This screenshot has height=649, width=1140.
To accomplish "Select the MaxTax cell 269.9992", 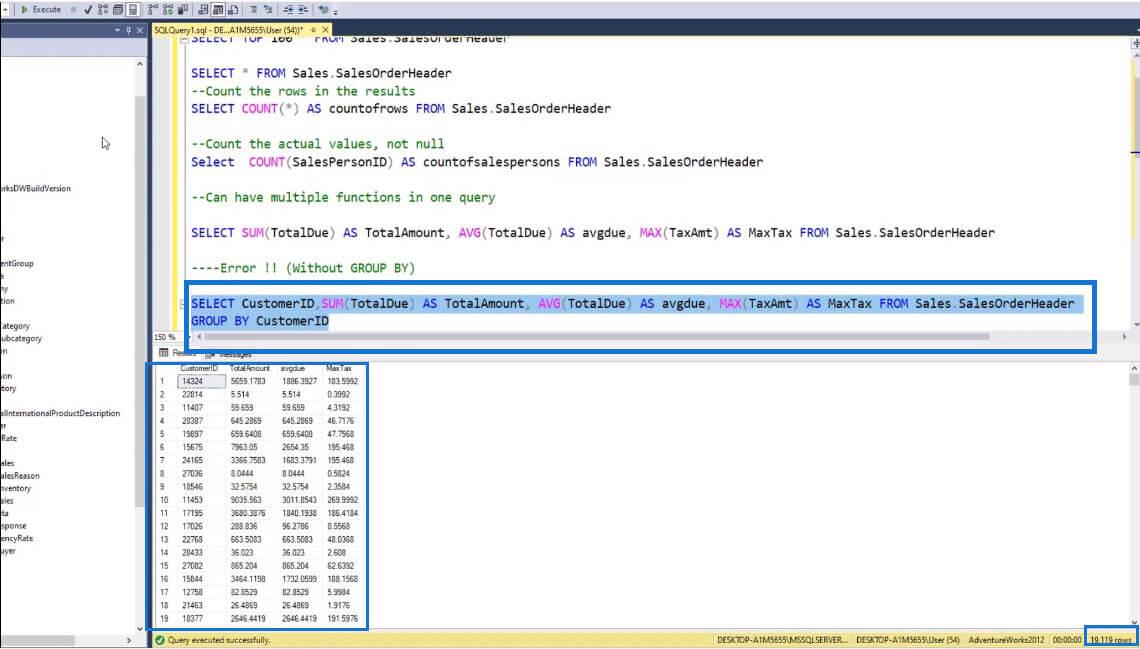I will pos(342,500).
